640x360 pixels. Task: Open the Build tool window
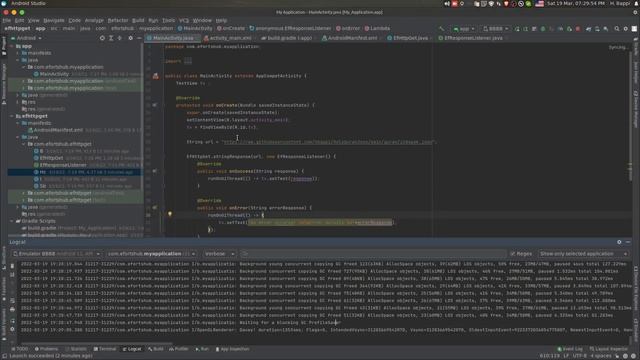coord(156,349)
